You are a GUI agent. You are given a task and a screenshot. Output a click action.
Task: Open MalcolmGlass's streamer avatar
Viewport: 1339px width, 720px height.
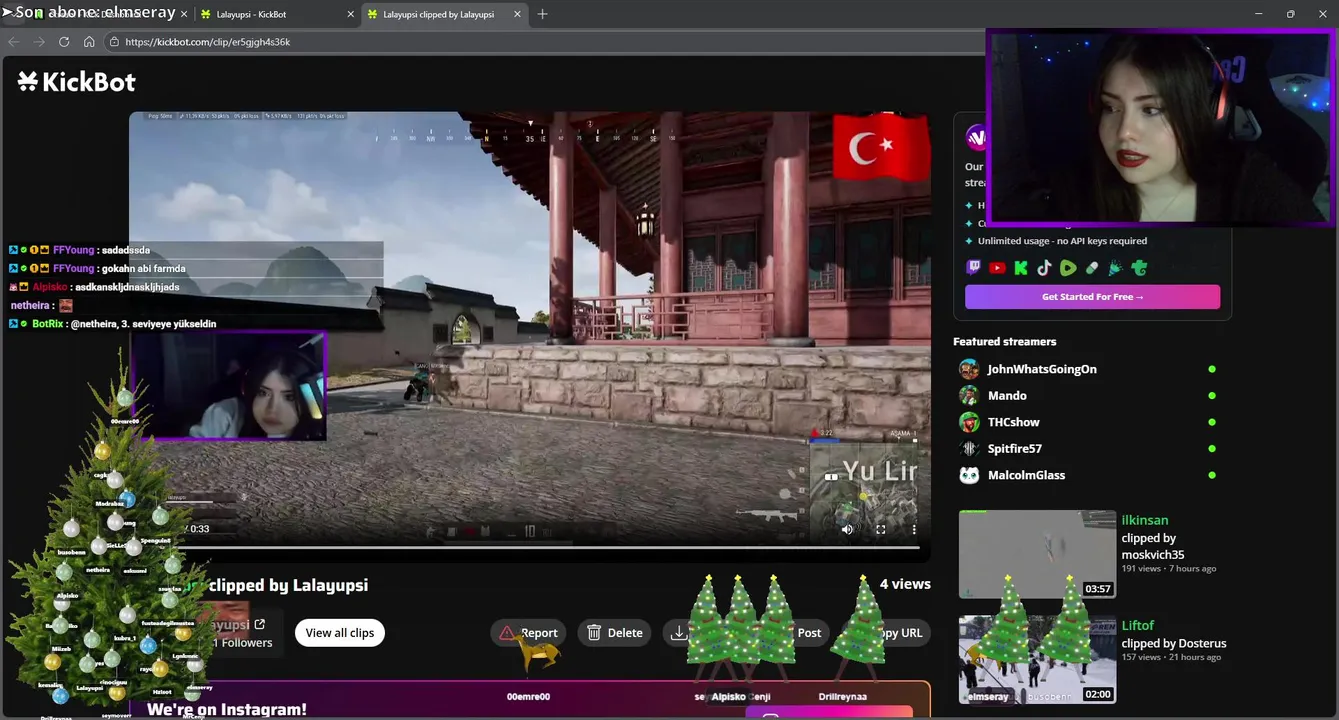pyautogui.click(x=969, y=475)
